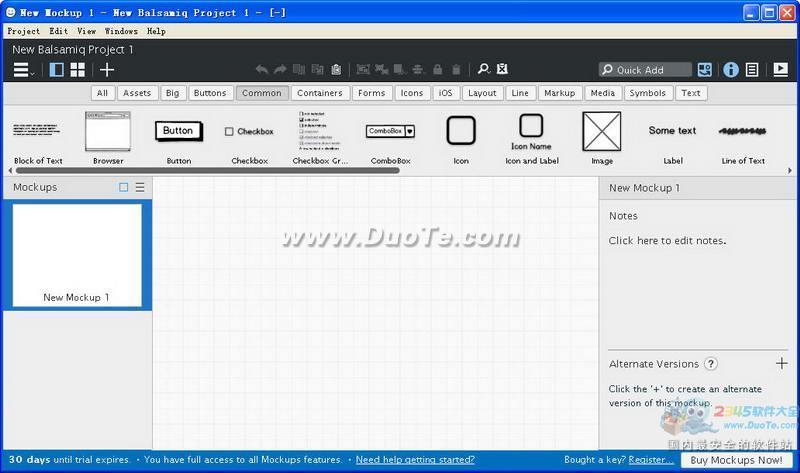Show All UI library controls
The height and width of the screenshot is (473, 800).
(x=102, y=93)
